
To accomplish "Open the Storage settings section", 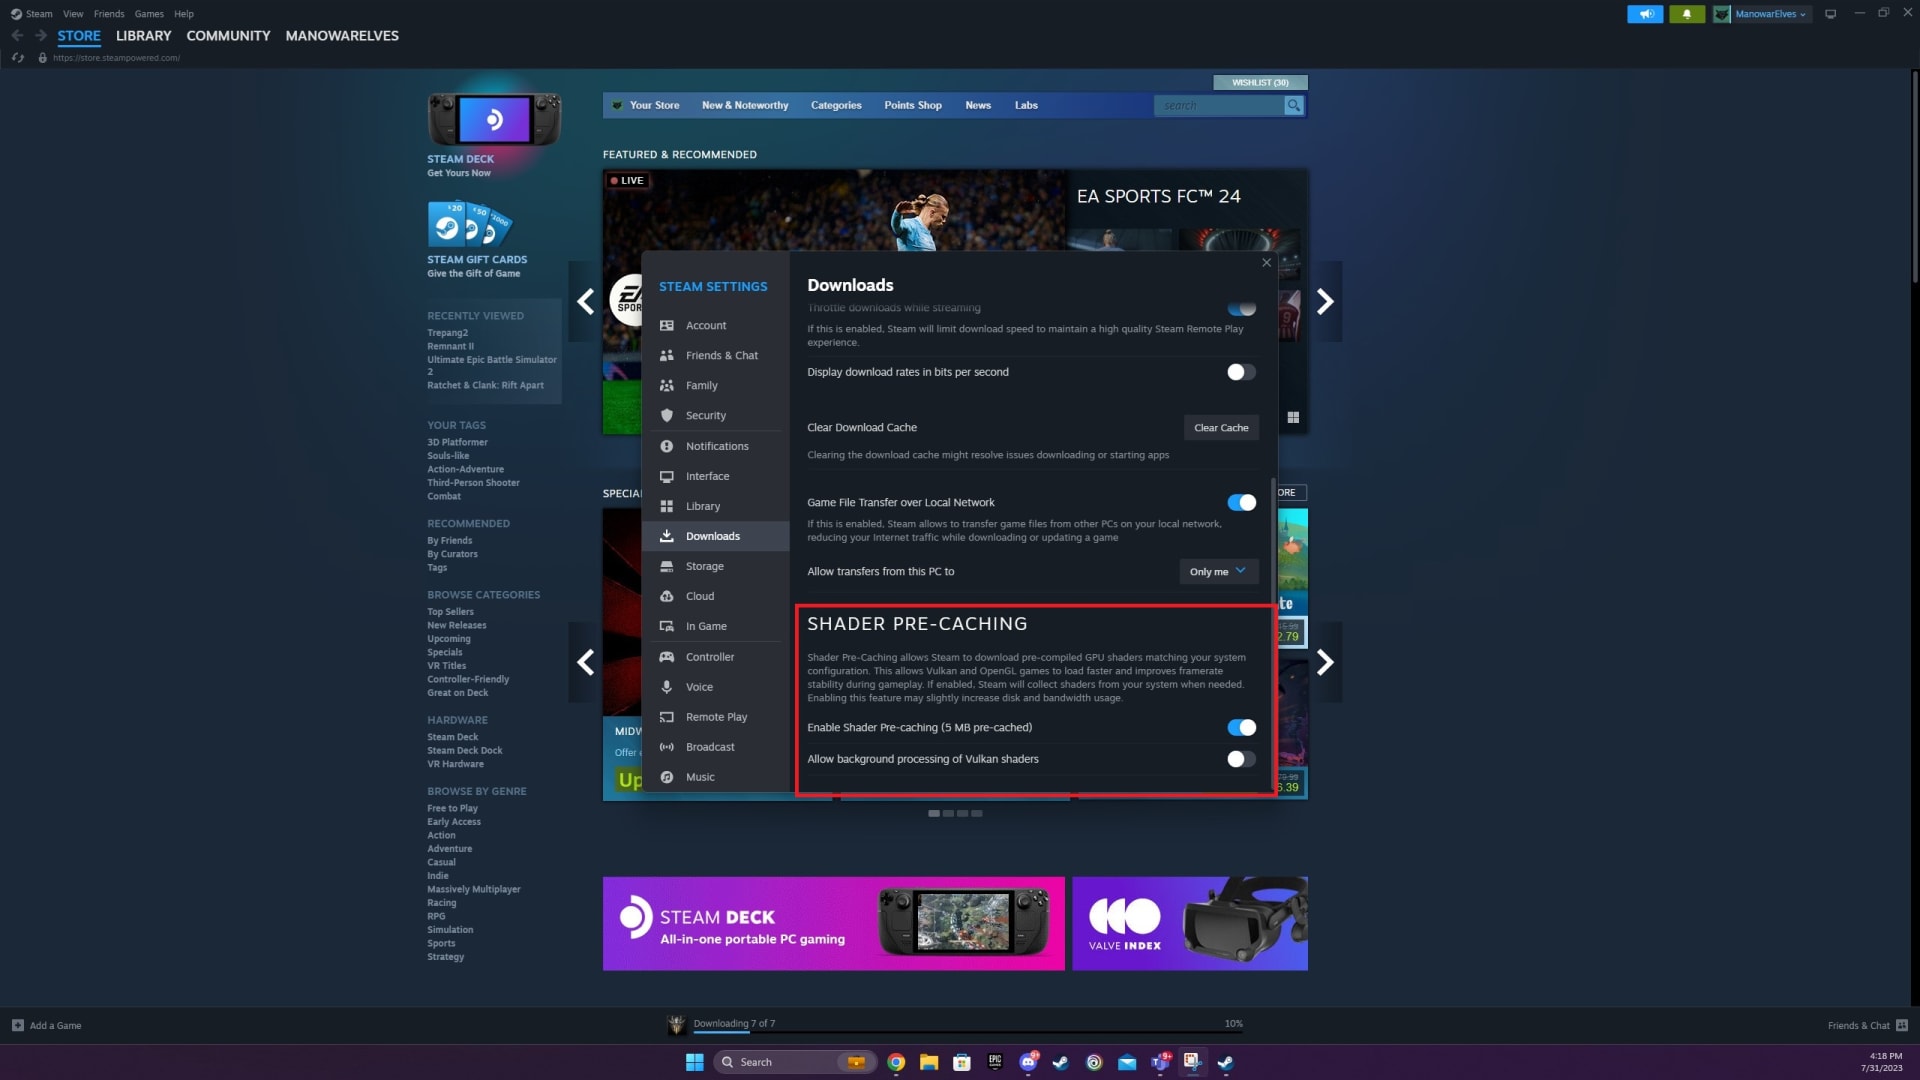I will [715, 567].
